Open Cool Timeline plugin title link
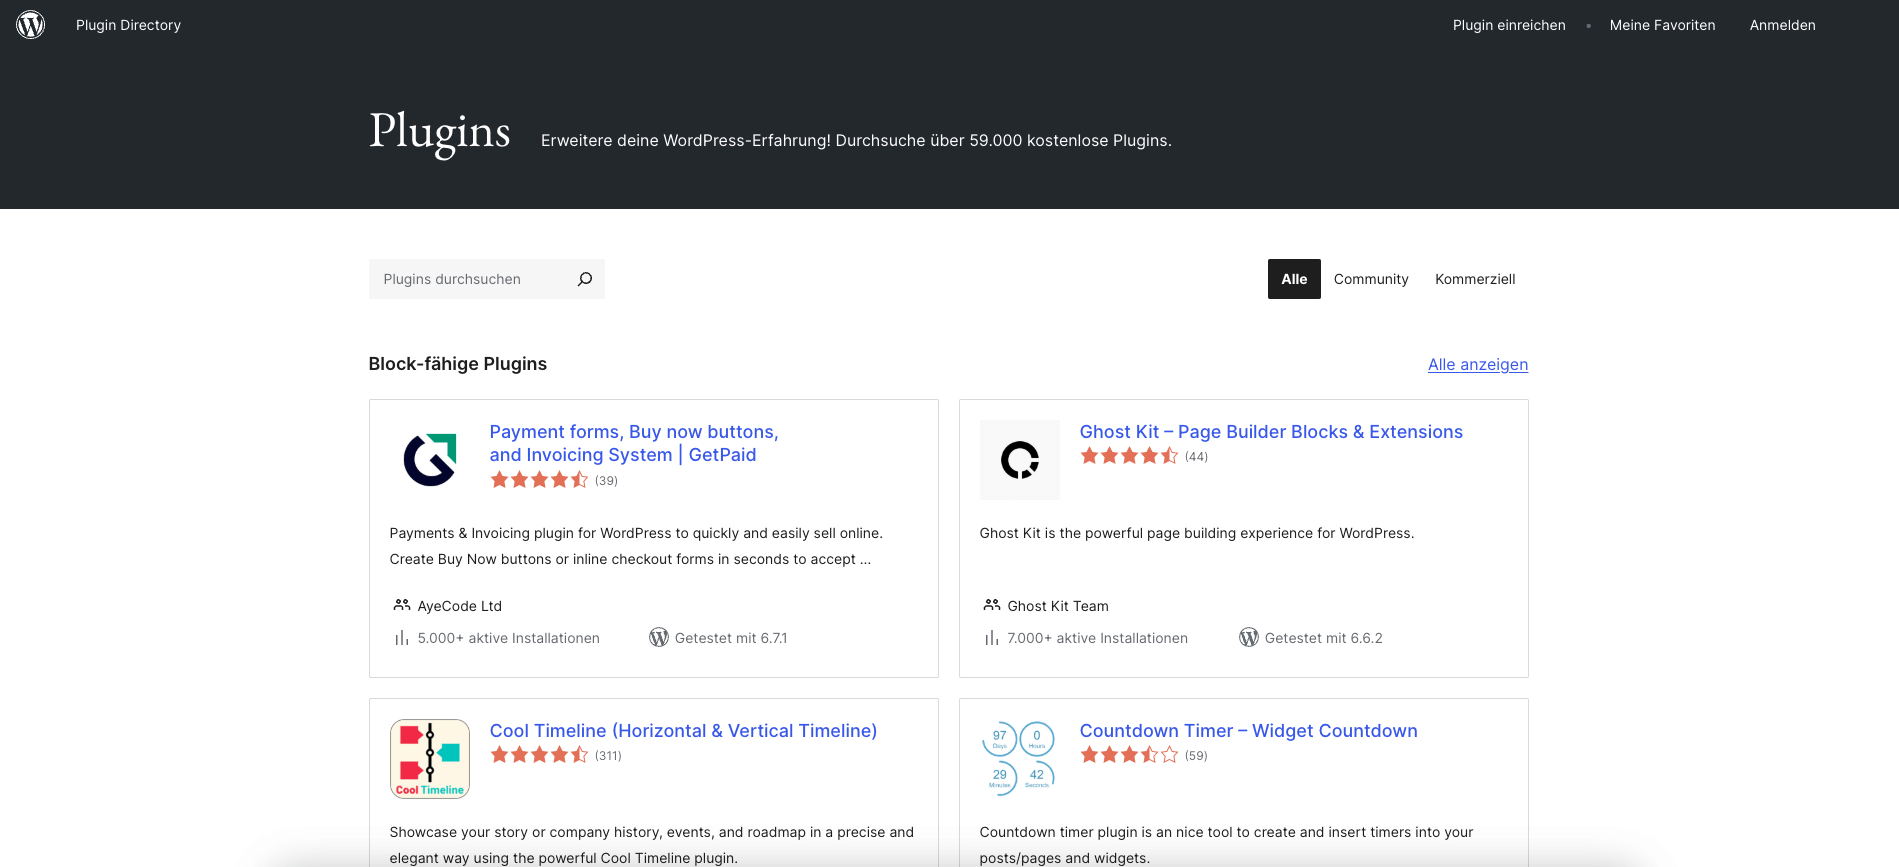This screenshot has width=1899, height=867. 683,730
